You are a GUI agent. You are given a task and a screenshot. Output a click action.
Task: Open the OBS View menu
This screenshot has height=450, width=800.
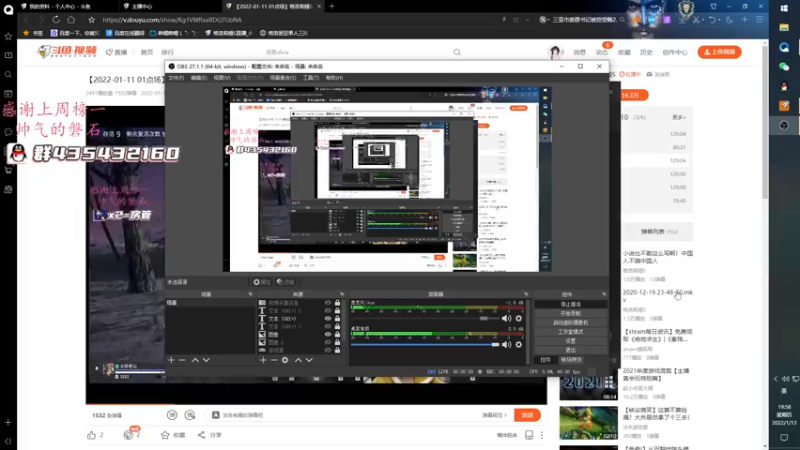(x=221, y=78)
